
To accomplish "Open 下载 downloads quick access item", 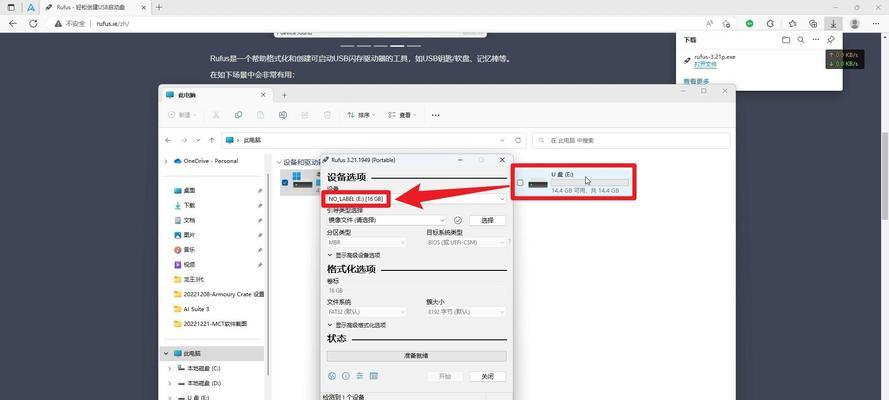I will coord(189,206).
